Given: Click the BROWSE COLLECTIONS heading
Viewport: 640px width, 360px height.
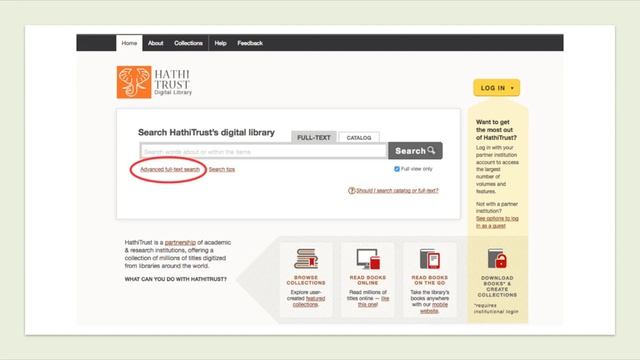Looking at the screenshot, I should coord(306,280).
